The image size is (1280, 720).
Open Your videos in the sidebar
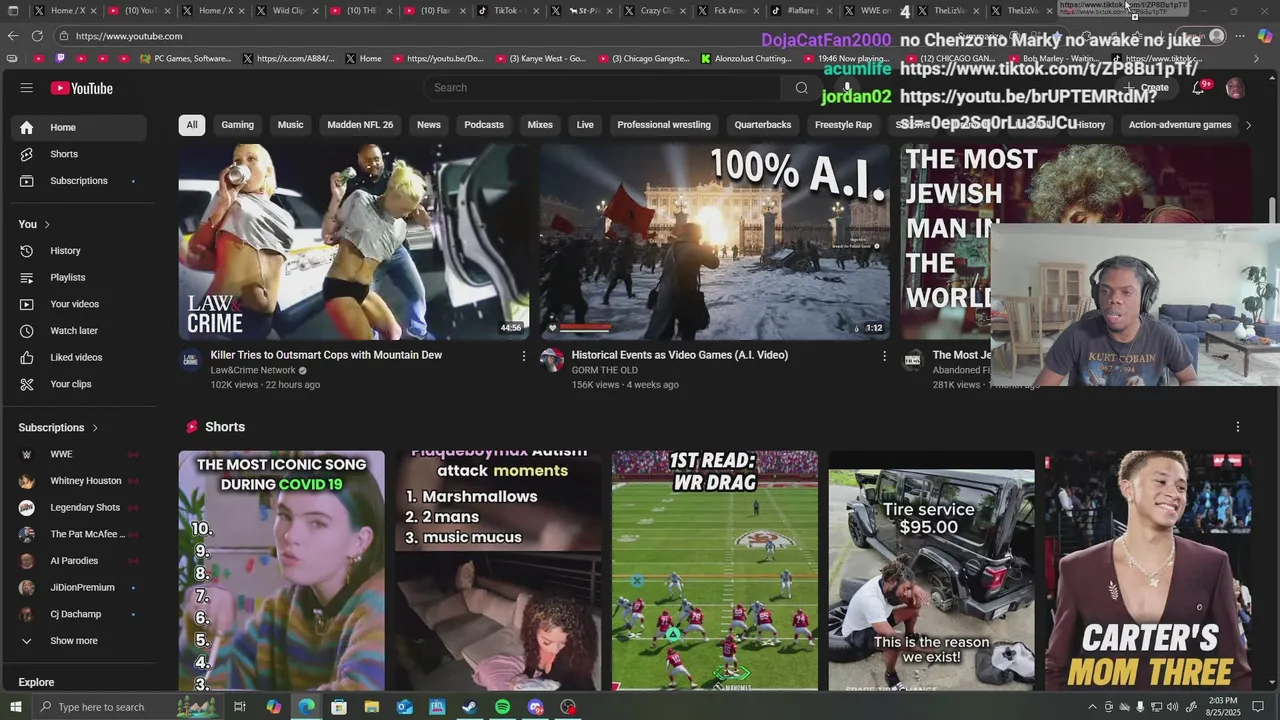[x=79, y=304]
